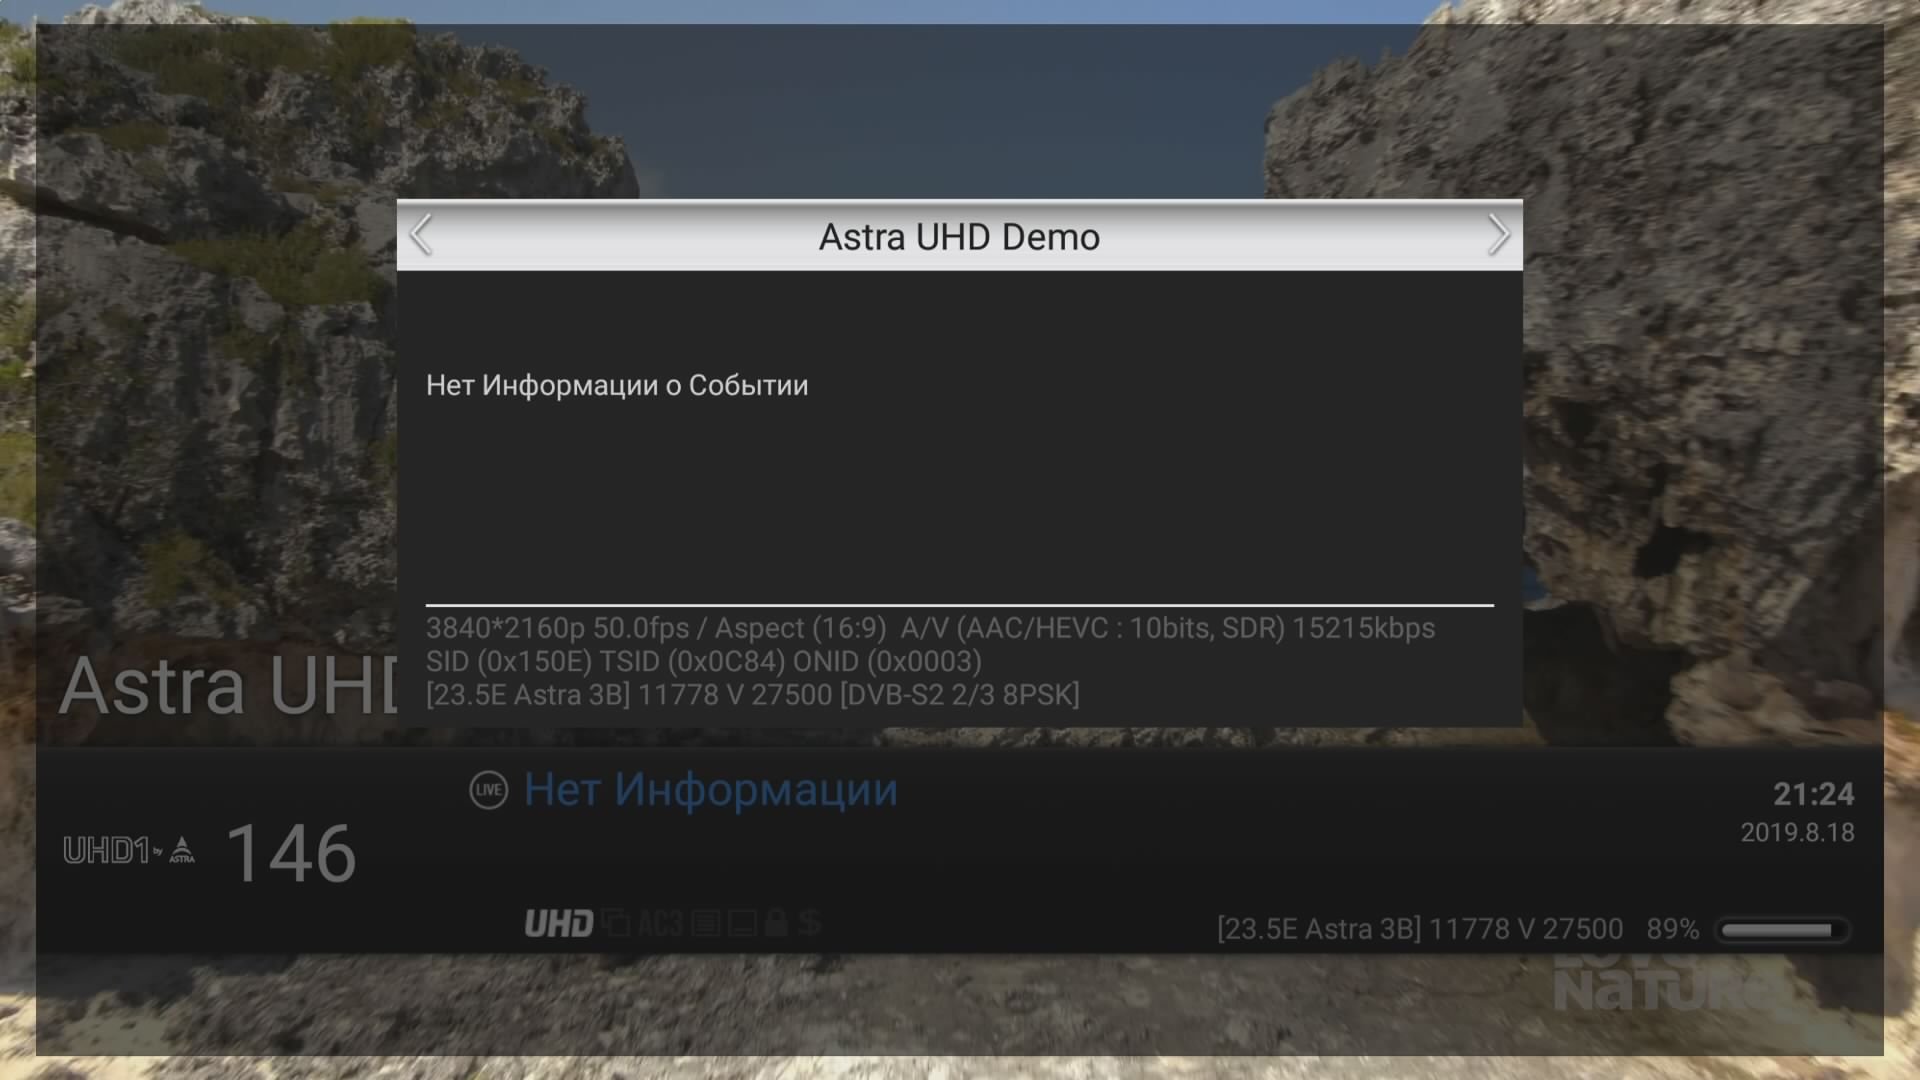Go to previous event with left arrow
1920x1080 pixels.
[421, 236]
